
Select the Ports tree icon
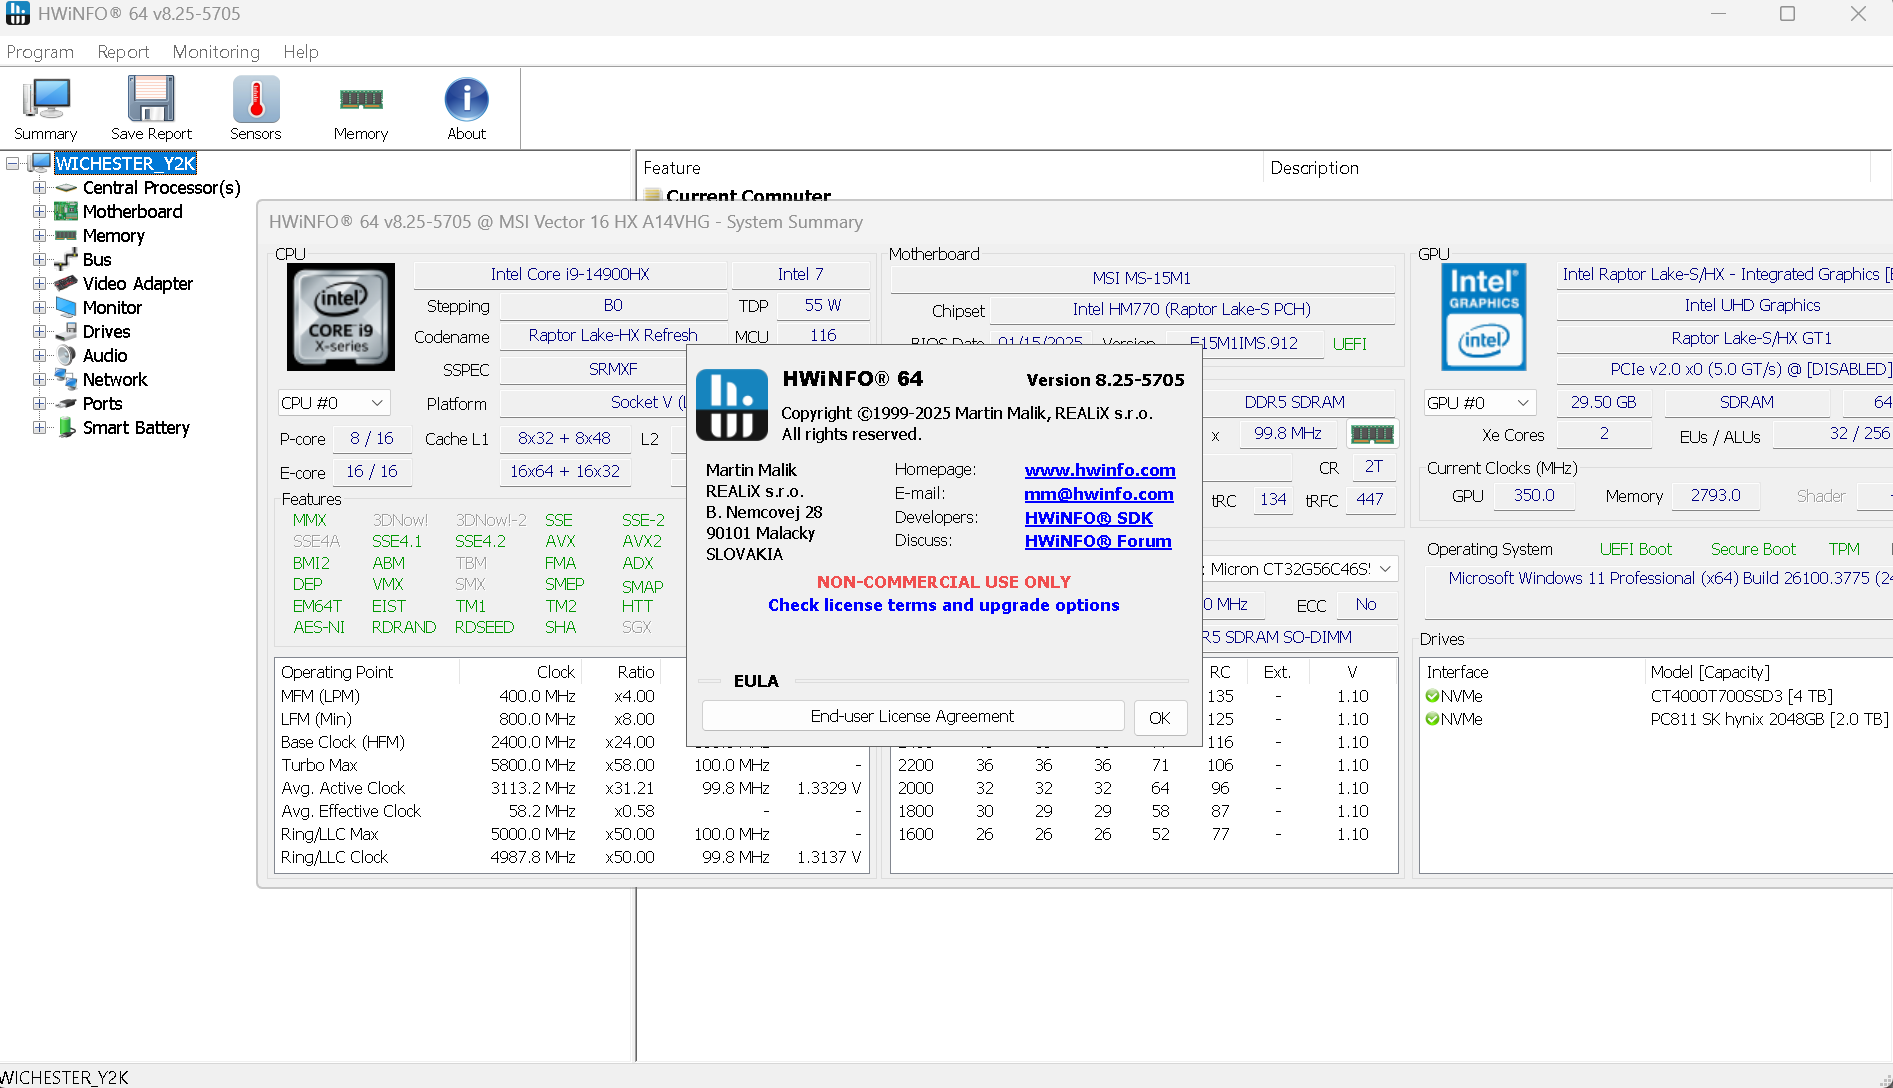point(66,404)
